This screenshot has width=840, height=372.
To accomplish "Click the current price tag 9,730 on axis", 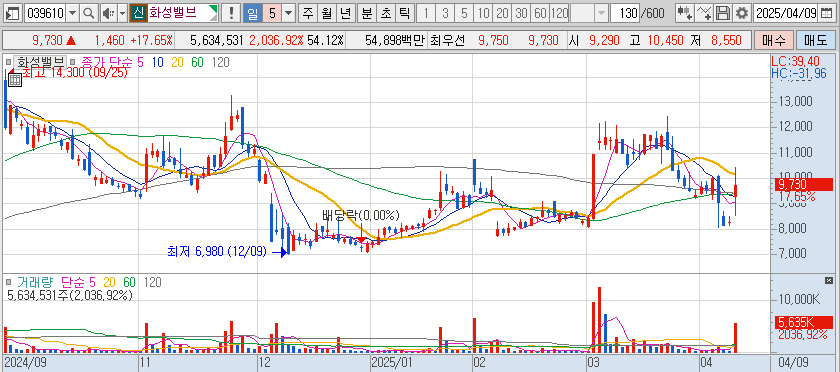I will coord(804,185).
